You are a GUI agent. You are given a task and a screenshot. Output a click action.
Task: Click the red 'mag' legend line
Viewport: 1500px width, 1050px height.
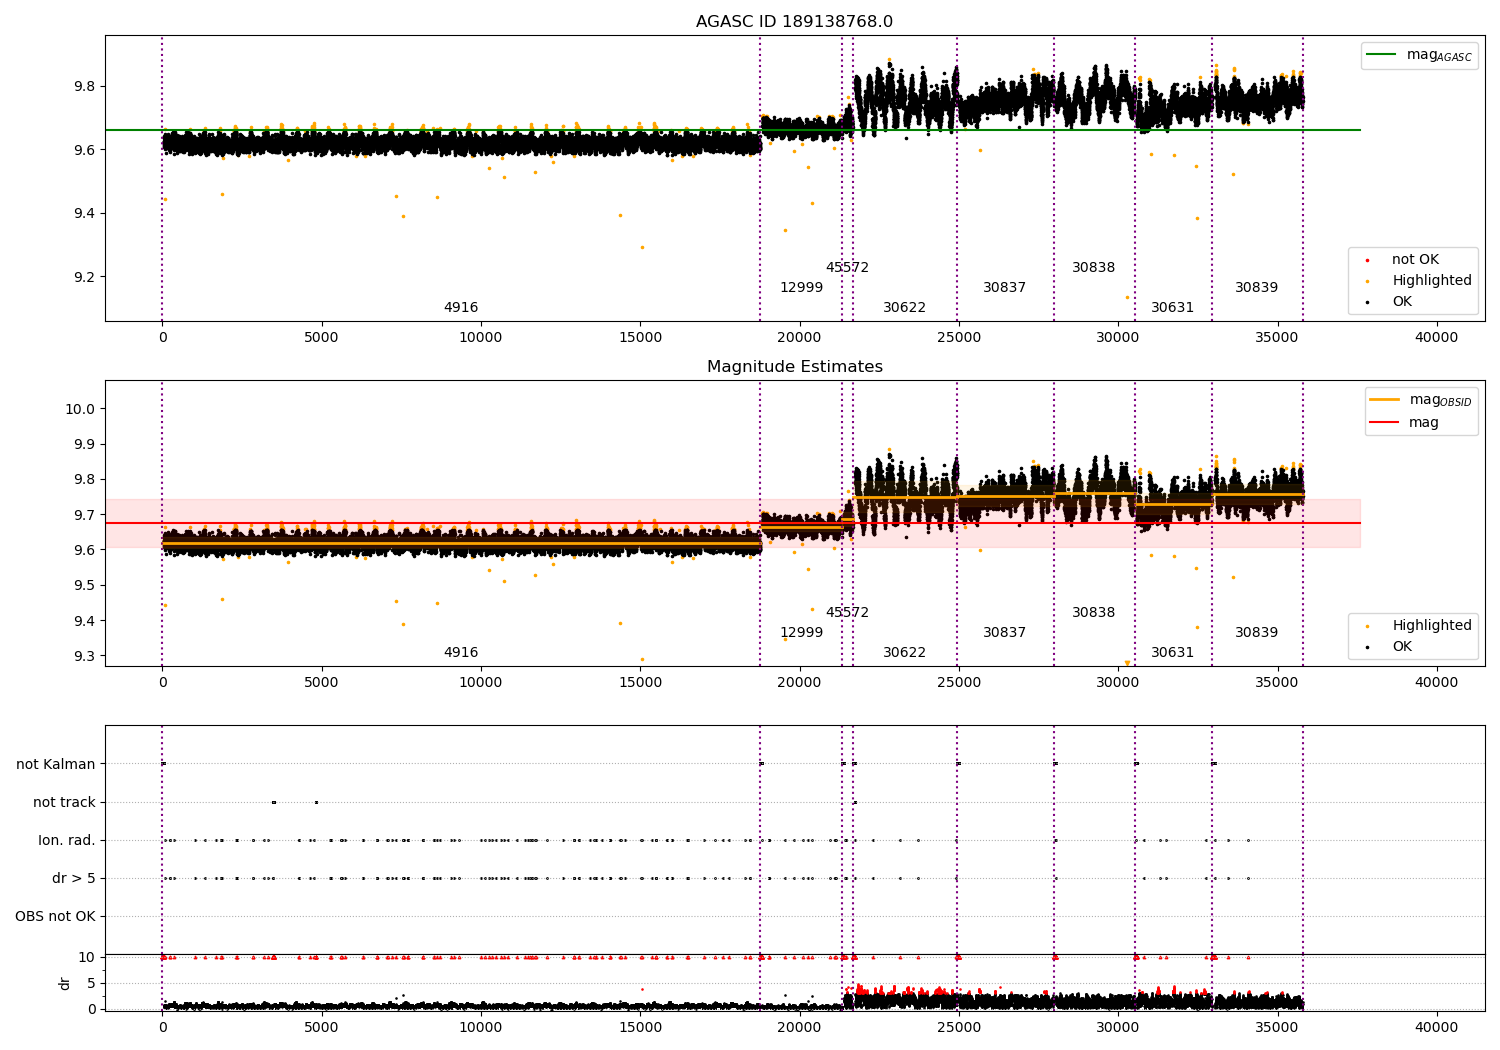tap(1385, 423)
